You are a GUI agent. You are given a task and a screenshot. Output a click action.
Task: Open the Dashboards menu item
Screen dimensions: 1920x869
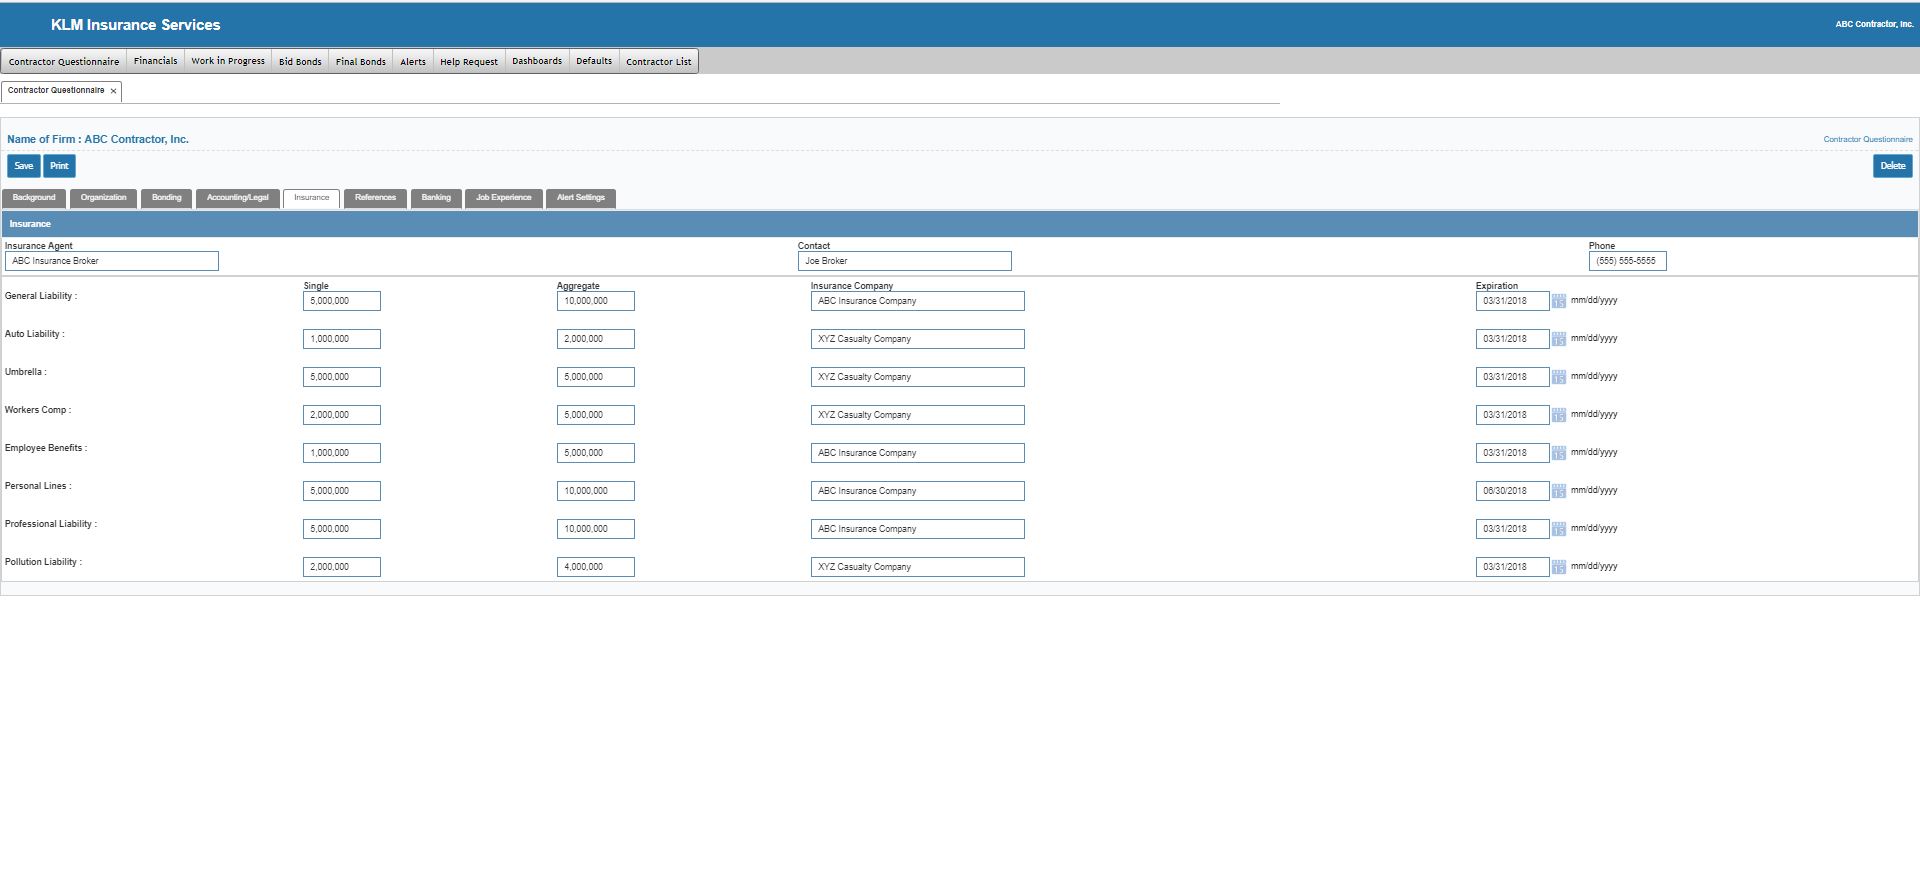tap(537, 61)
